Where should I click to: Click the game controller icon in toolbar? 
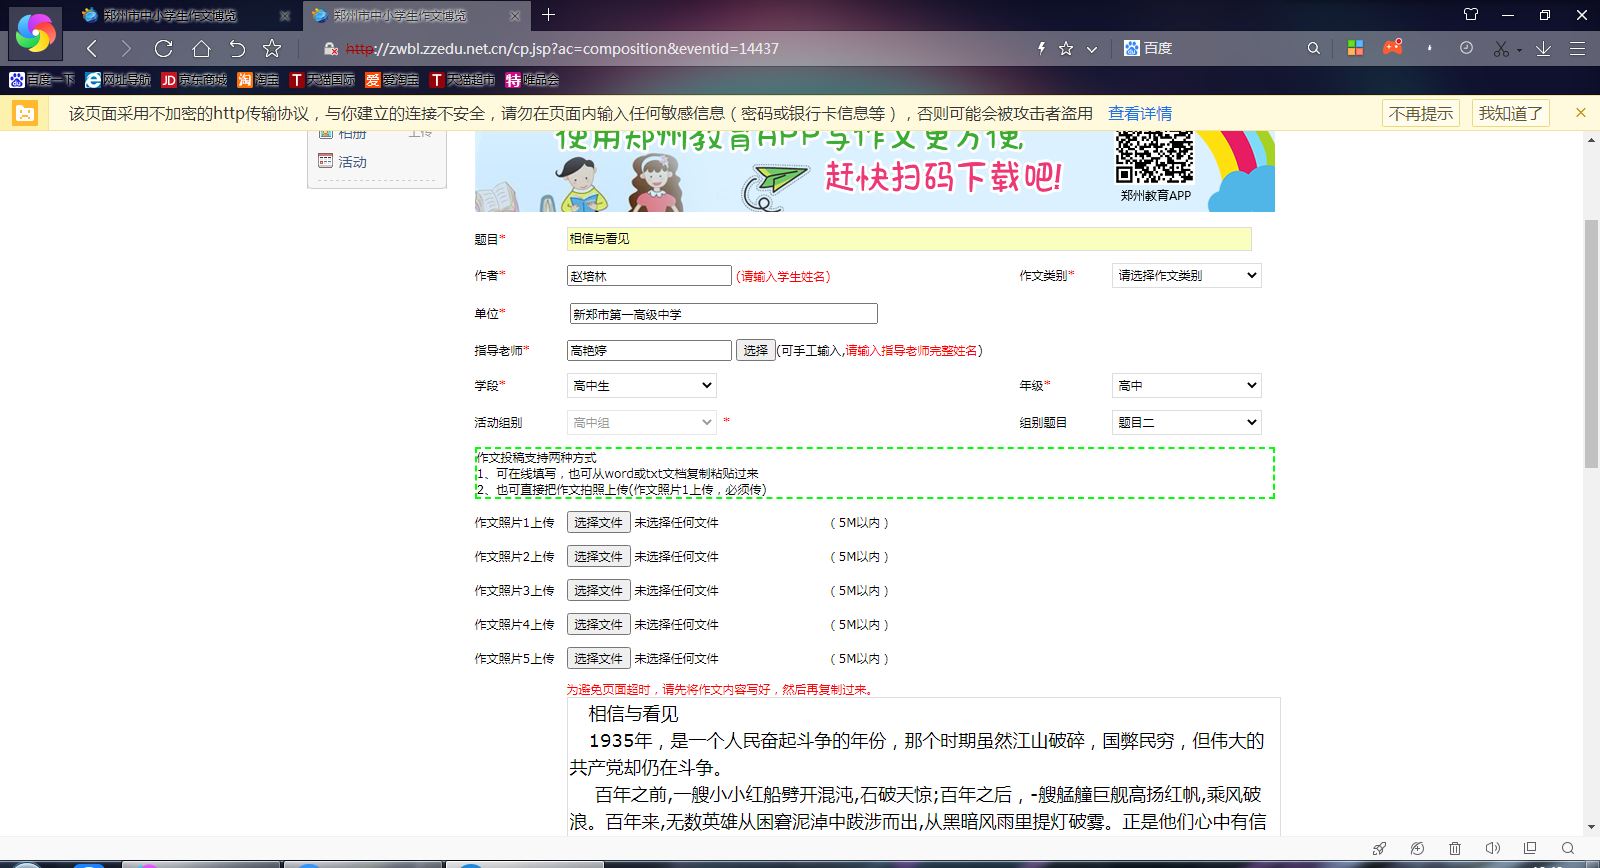coord(1392,48)
